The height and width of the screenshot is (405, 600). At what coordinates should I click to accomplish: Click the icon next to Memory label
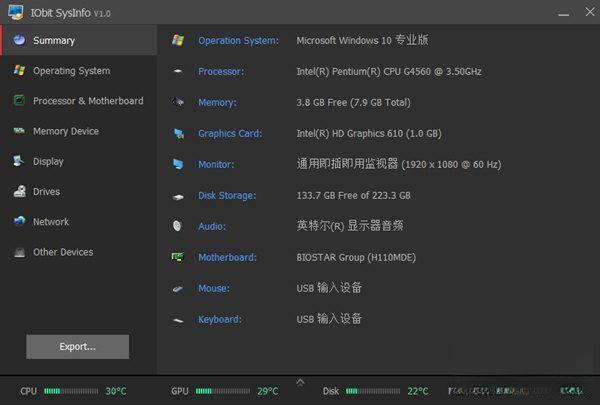tap(178, 102)
